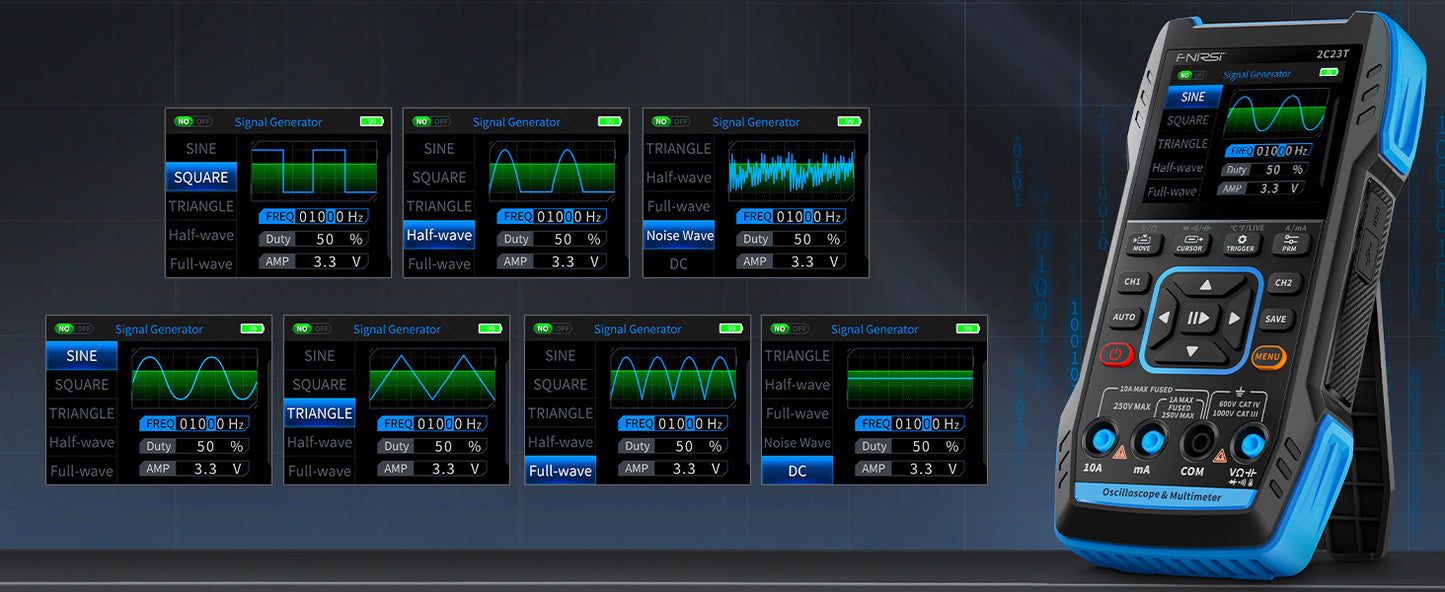
Task: Toggle the NO/OFF switch in the Noise Wave screen
Action: coord(670,122)
